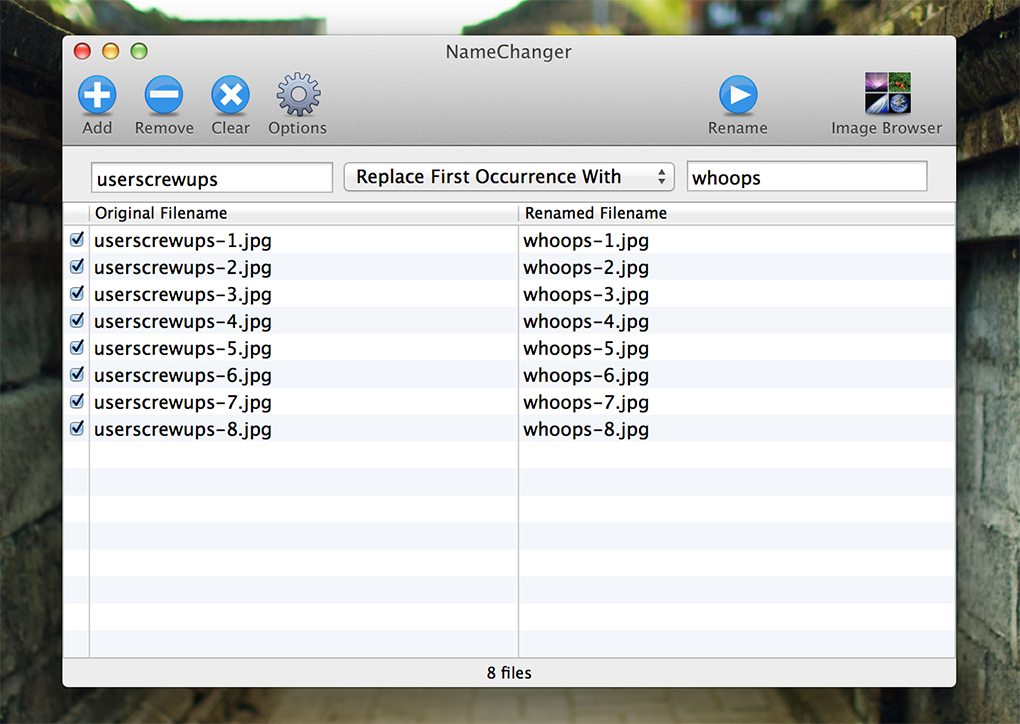Uncheck the userscrewups-1.jpg checkbox
Image resolution: width=1020 pixels, height=724 pixels.
(x=77, y=240)
